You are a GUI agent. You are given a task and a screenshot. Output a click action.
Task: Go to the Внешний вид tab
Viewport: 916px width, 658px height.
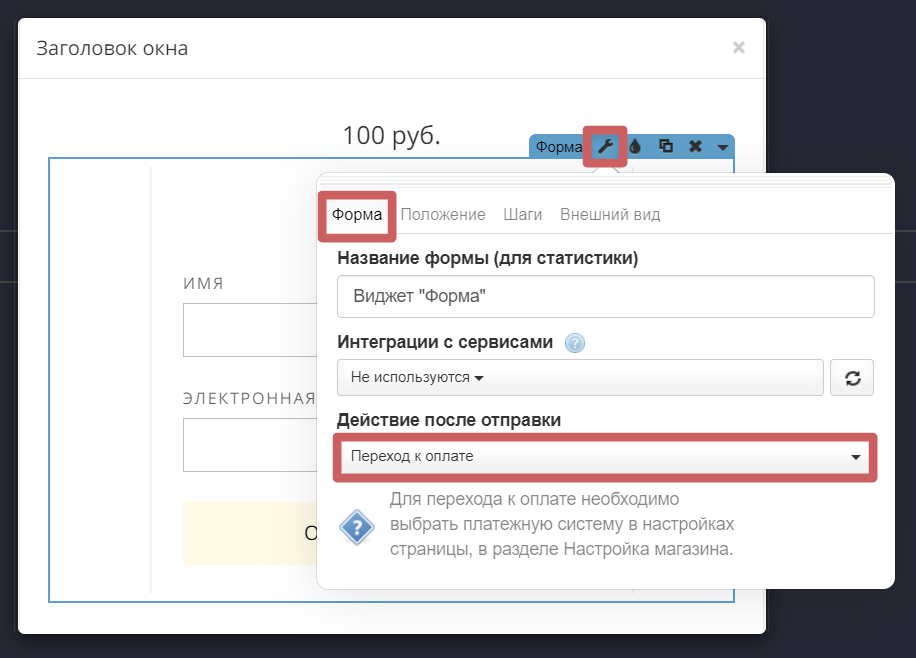click(610, 215)
